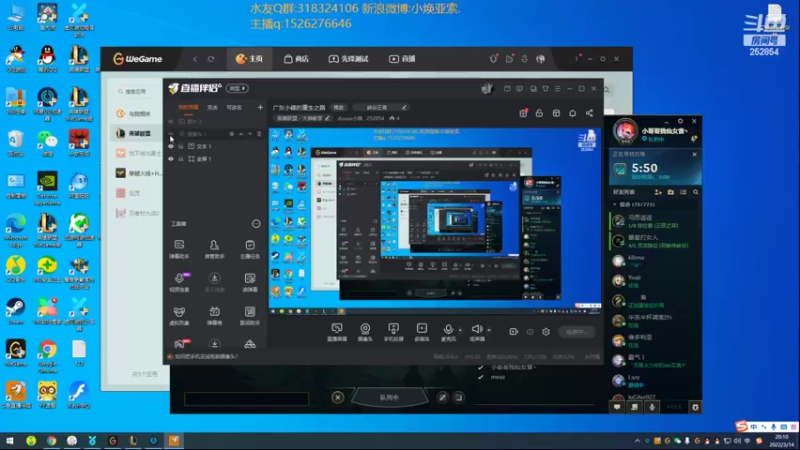This screenshot has width=800, height=450.
Task: Open the 弹幕助手 tool
Action: [x=179, y=249]
